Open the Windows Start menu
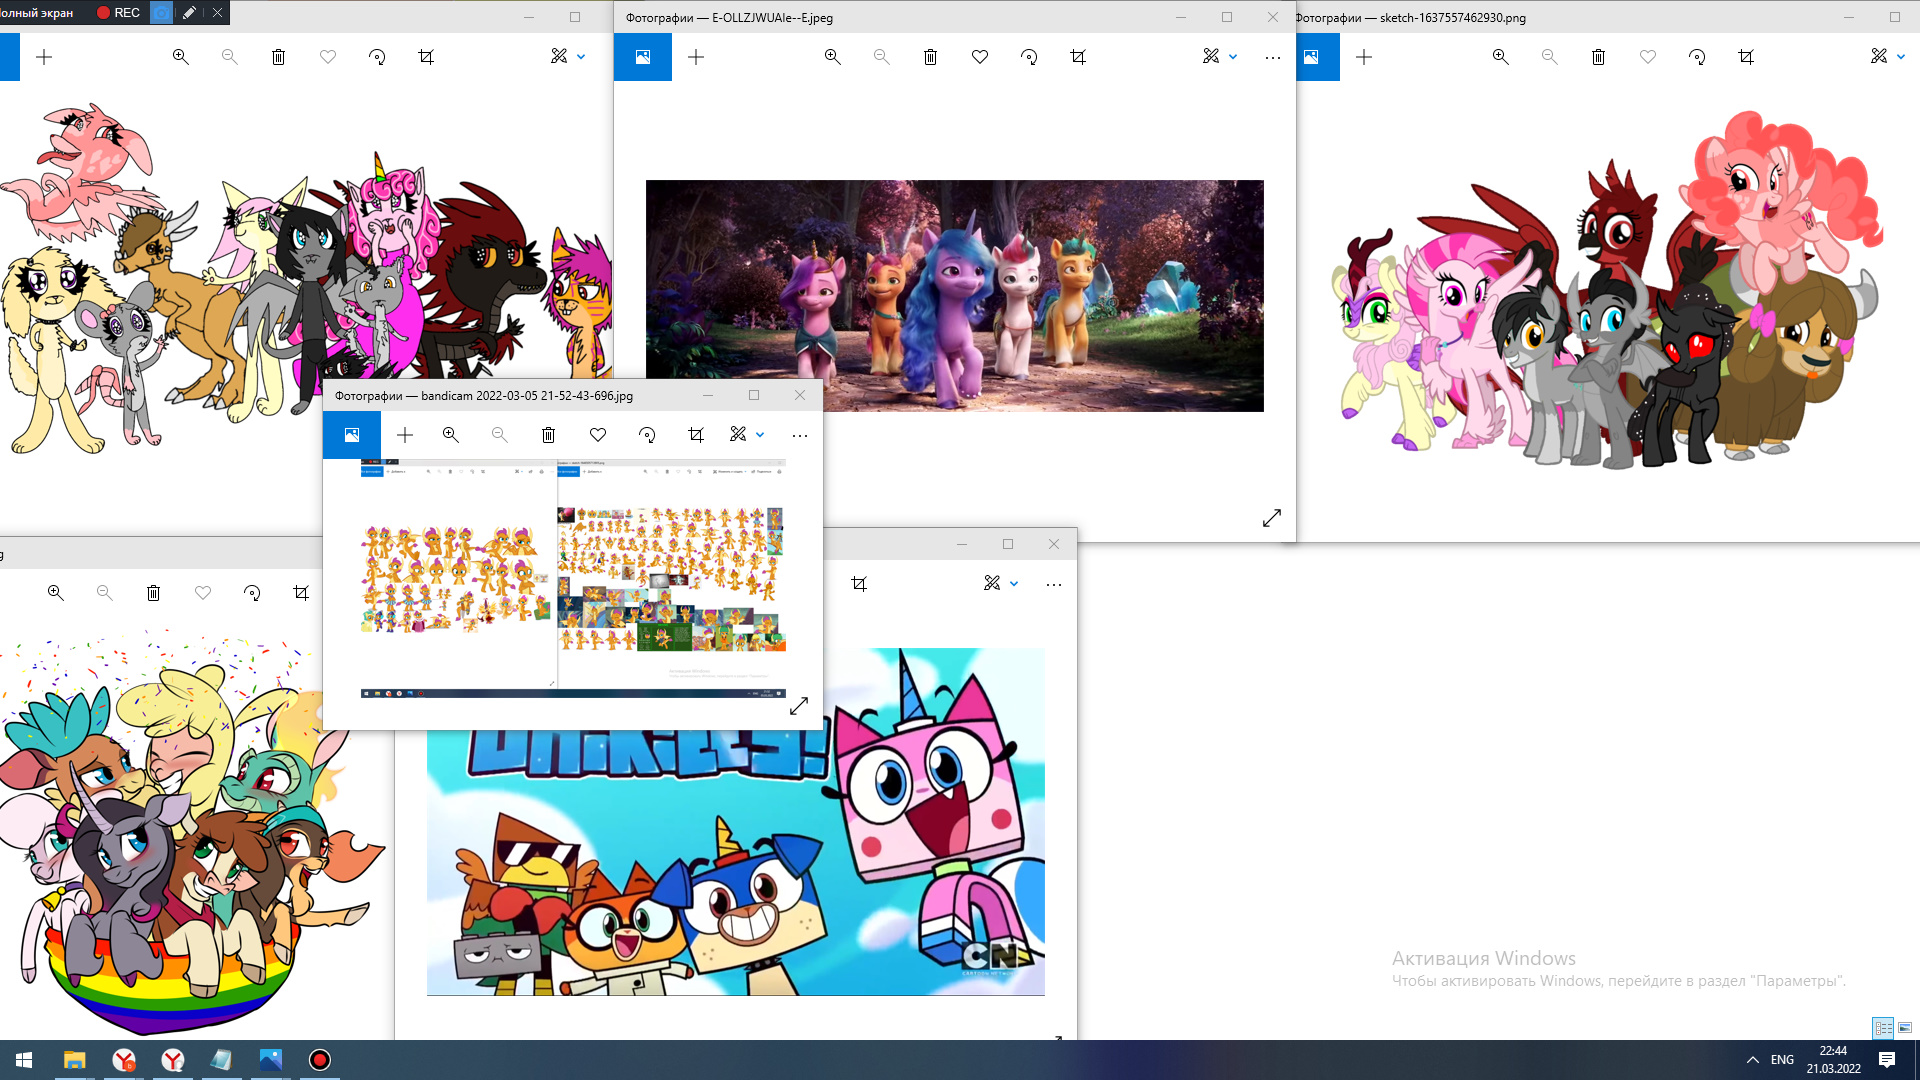Viewport: 1920px width, 1080px height. point(24,1060)
